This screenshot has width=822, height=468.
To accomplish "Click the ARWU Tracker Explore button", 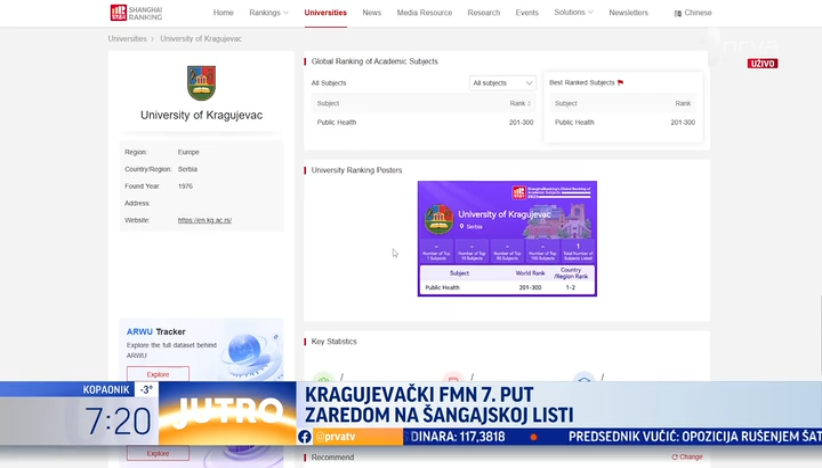I will (158, 374).
